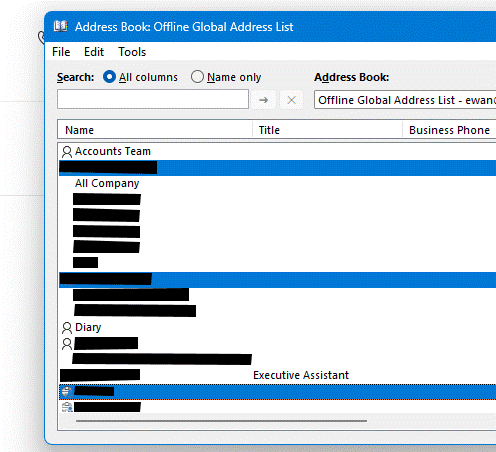Click the Business Phone column header
The height and width of the screenshot is (452, 496).
click(x=449, y=130)
